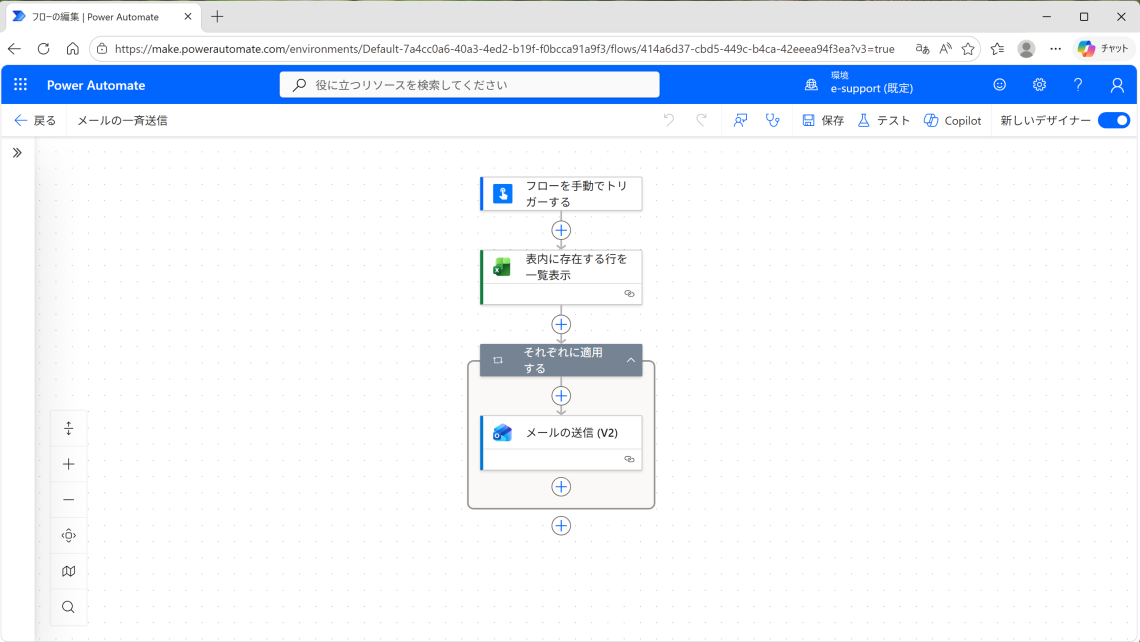Click the minimap icon in canvas controls

(x=68, y=571)
